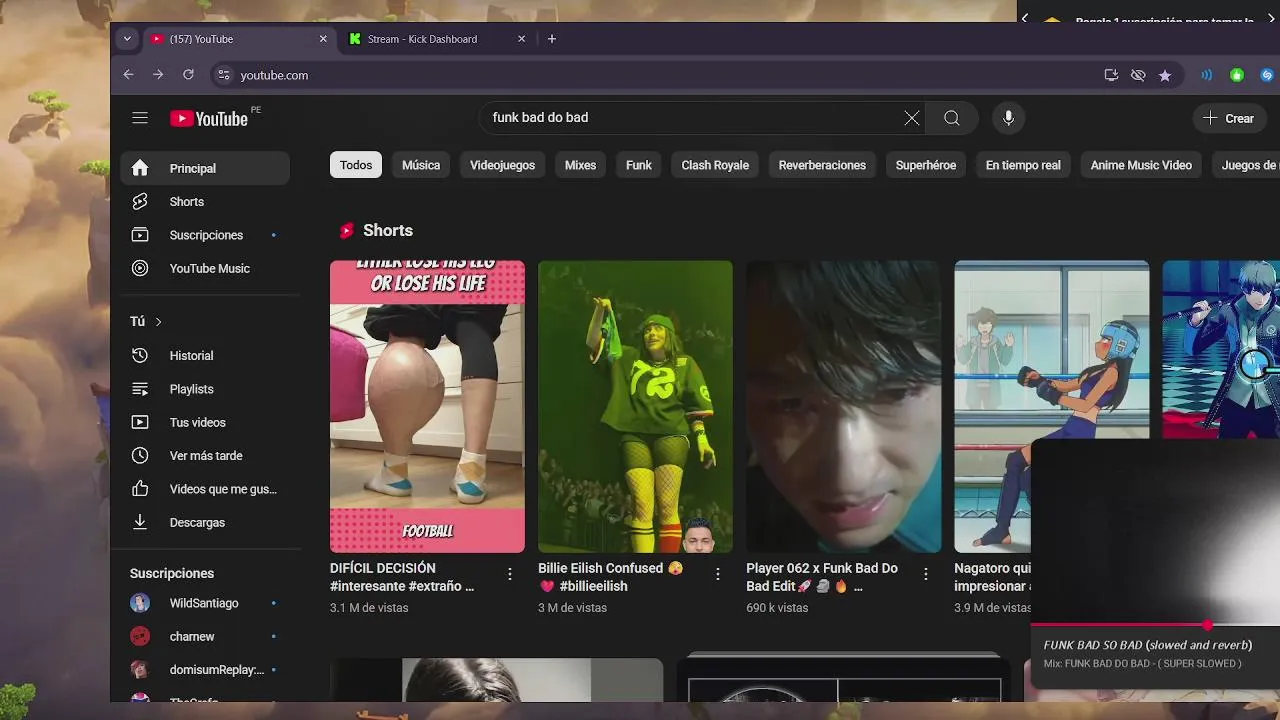
Task: Open options menu for Billie Eilish short
Action: (x=718, y=574)
